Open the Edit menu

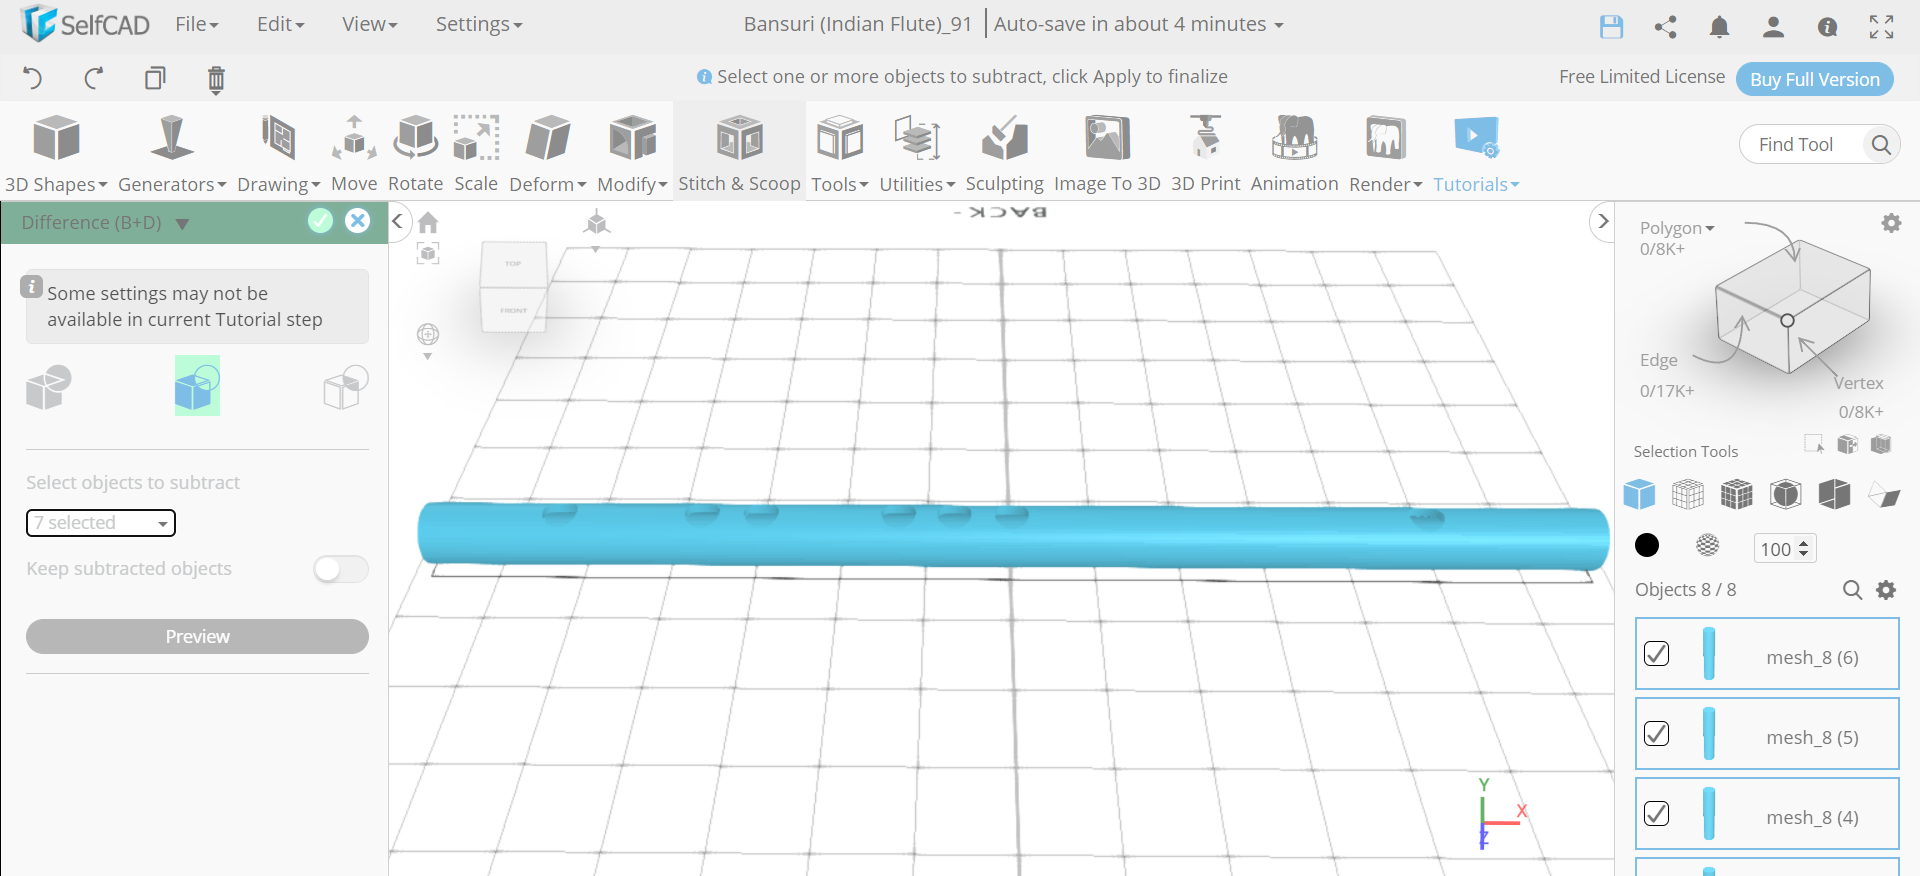pyautogui.click(x=280, y=24)
